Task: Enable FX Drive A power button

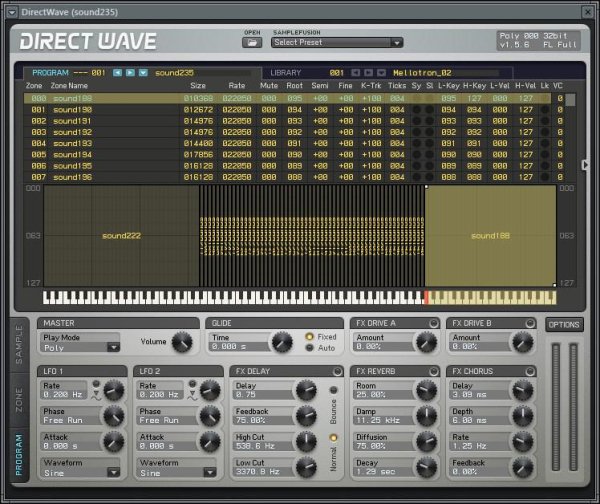Action: tap(433, 323)
